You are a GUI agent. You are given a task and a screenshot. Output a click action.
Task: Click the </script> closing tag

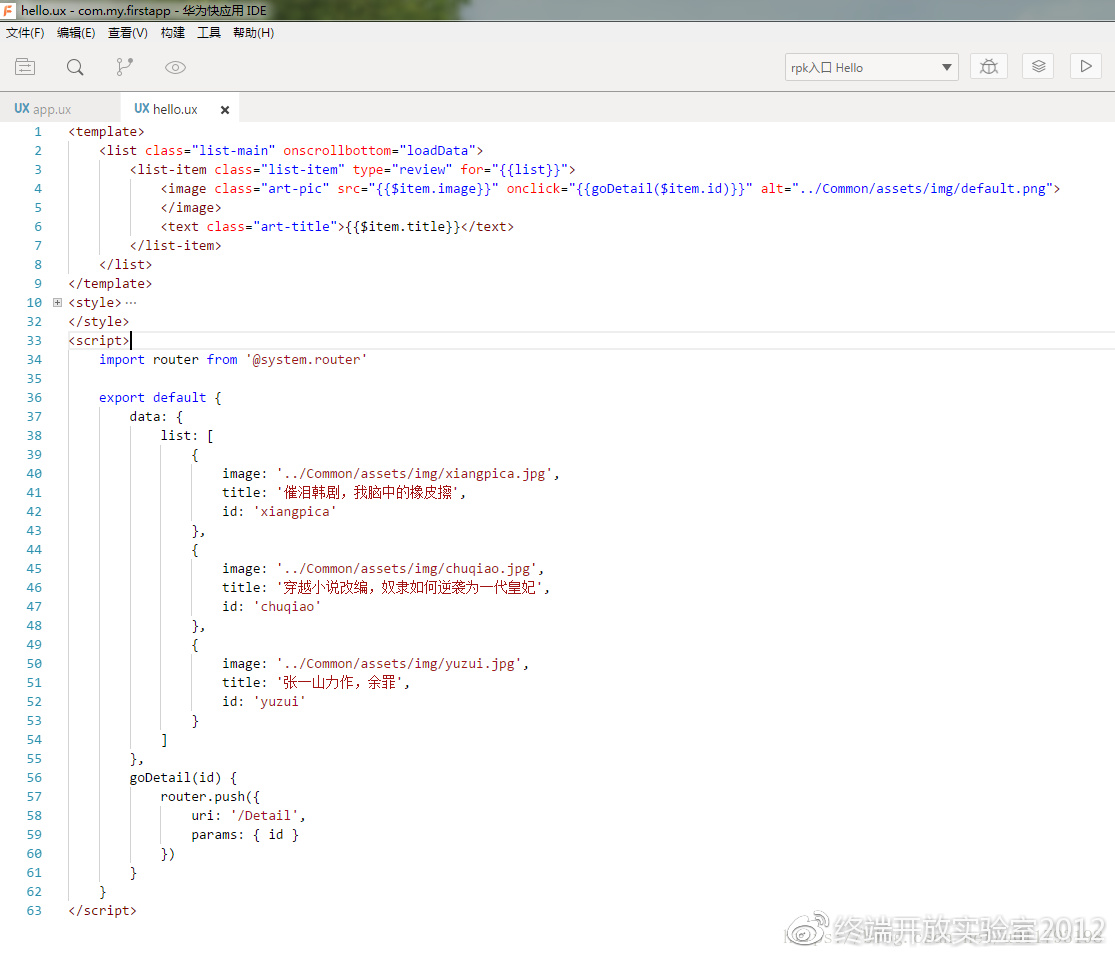tap(102, 910)
